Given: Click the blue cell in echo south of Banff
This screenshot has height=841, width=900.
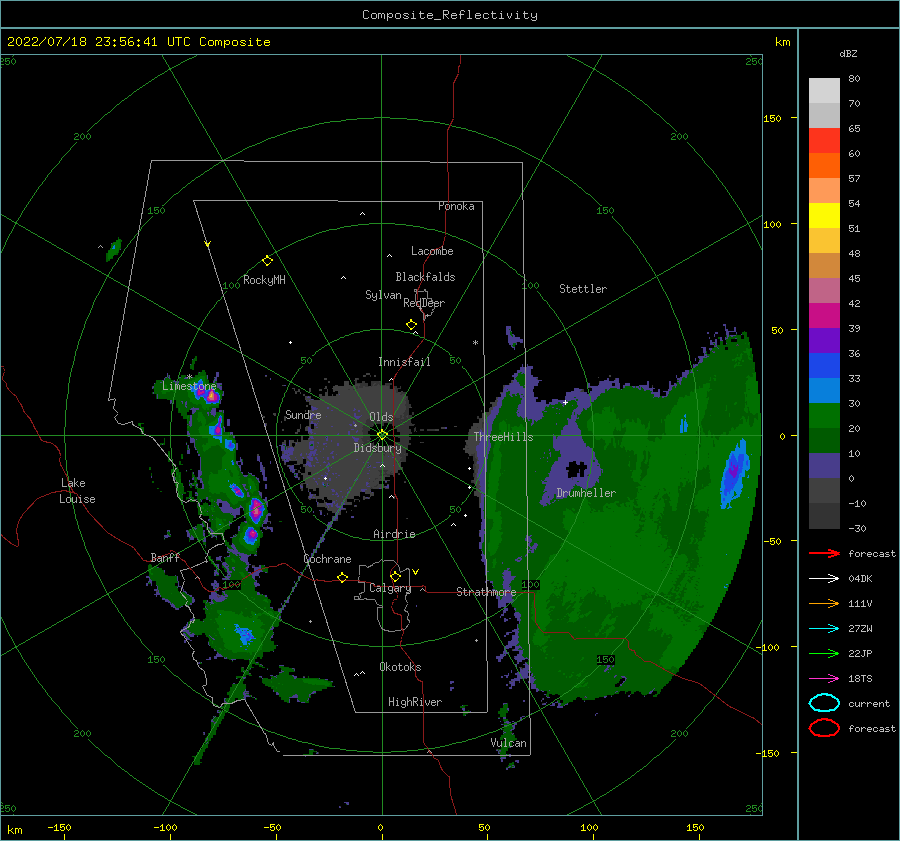Looking at the screenshot, I should [x=243, y=634].
